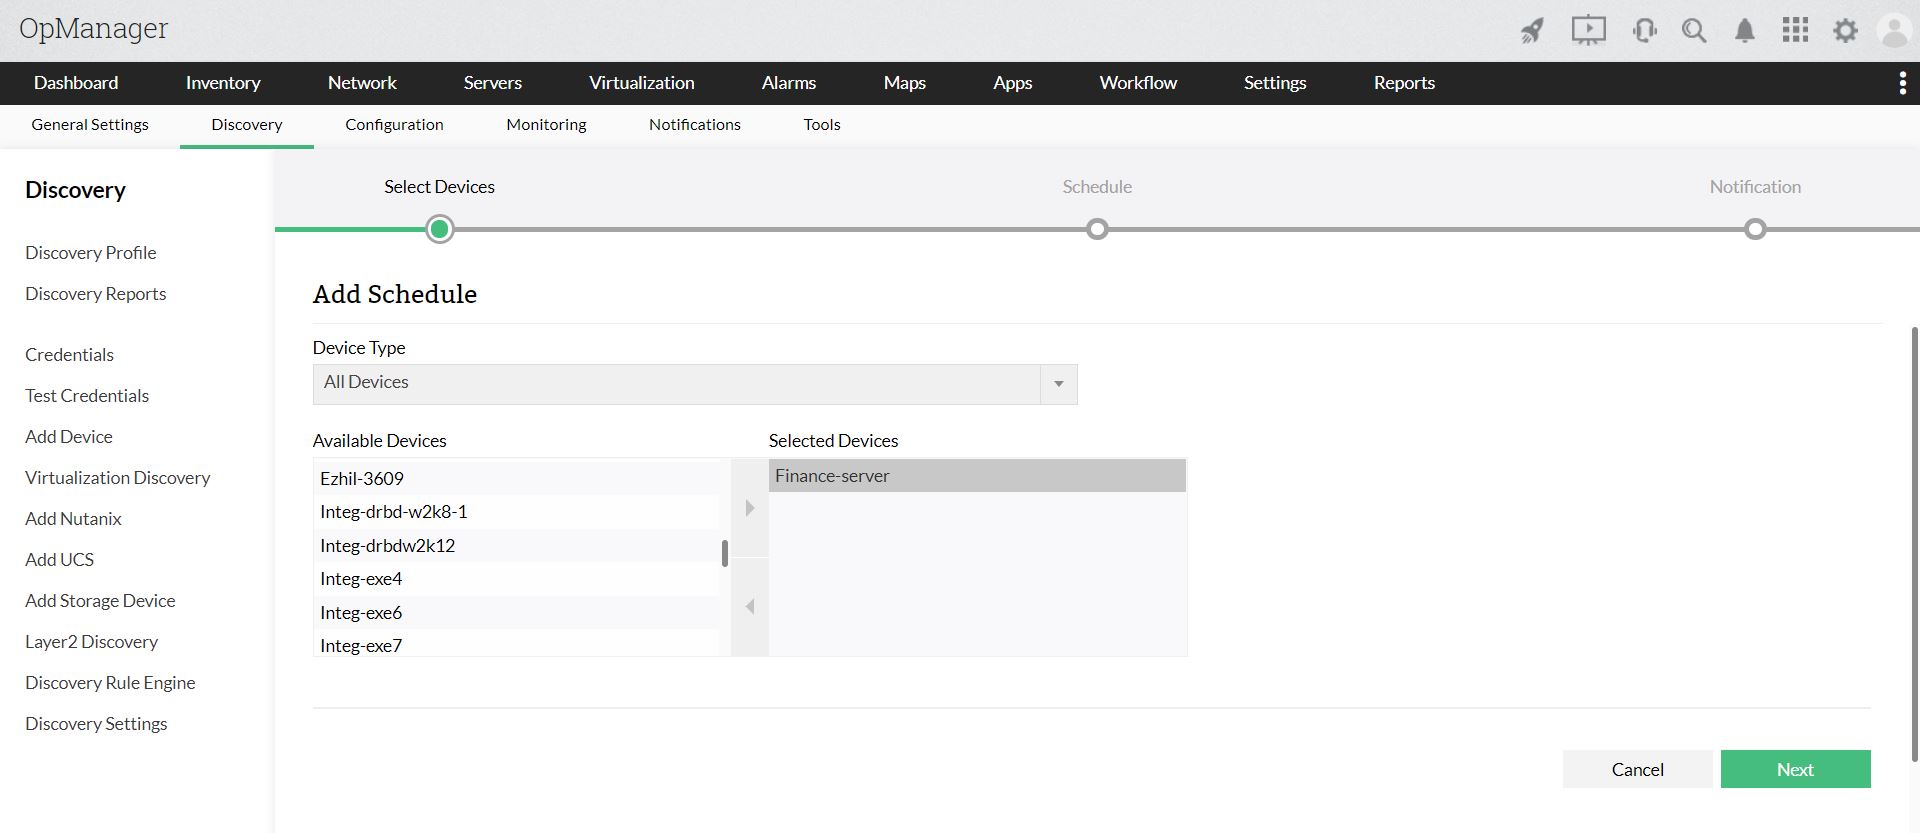
Task: Open Layer2 Discovery link
Action: coord(92,642)
